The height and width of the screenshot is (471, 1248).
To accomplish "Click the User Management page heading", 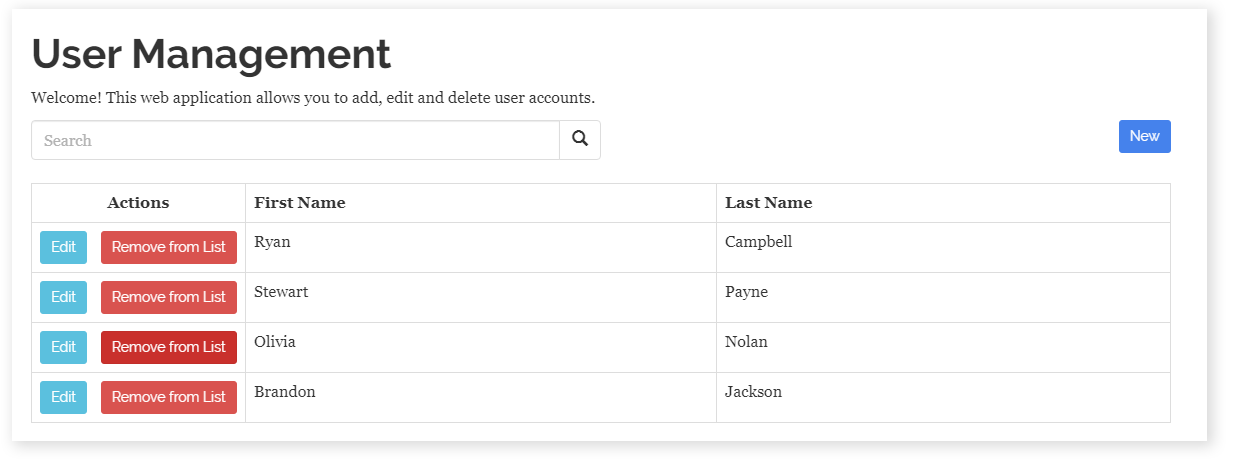I will click(211, 54).
